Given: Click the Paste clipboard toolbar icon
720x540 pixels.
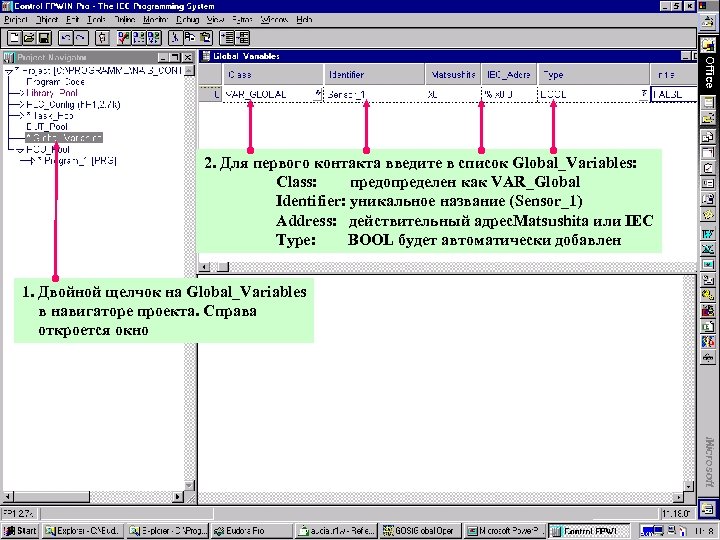Looking at the screenshot, I should (x=205, y=38).
